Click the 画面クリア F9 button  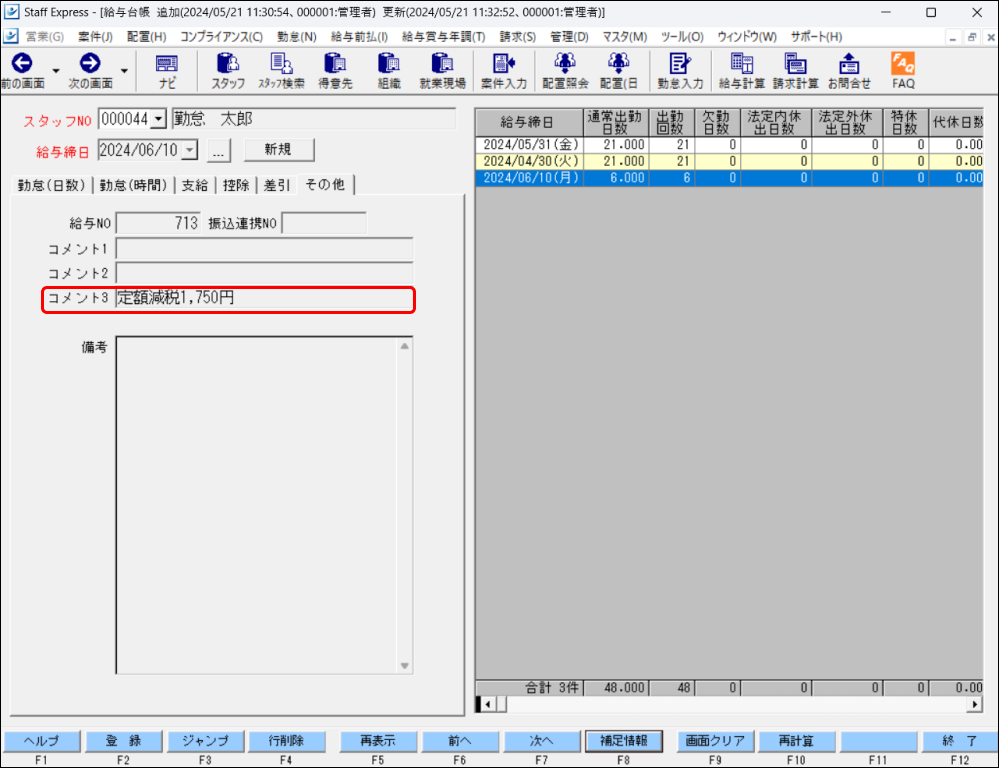coord(715,741)
